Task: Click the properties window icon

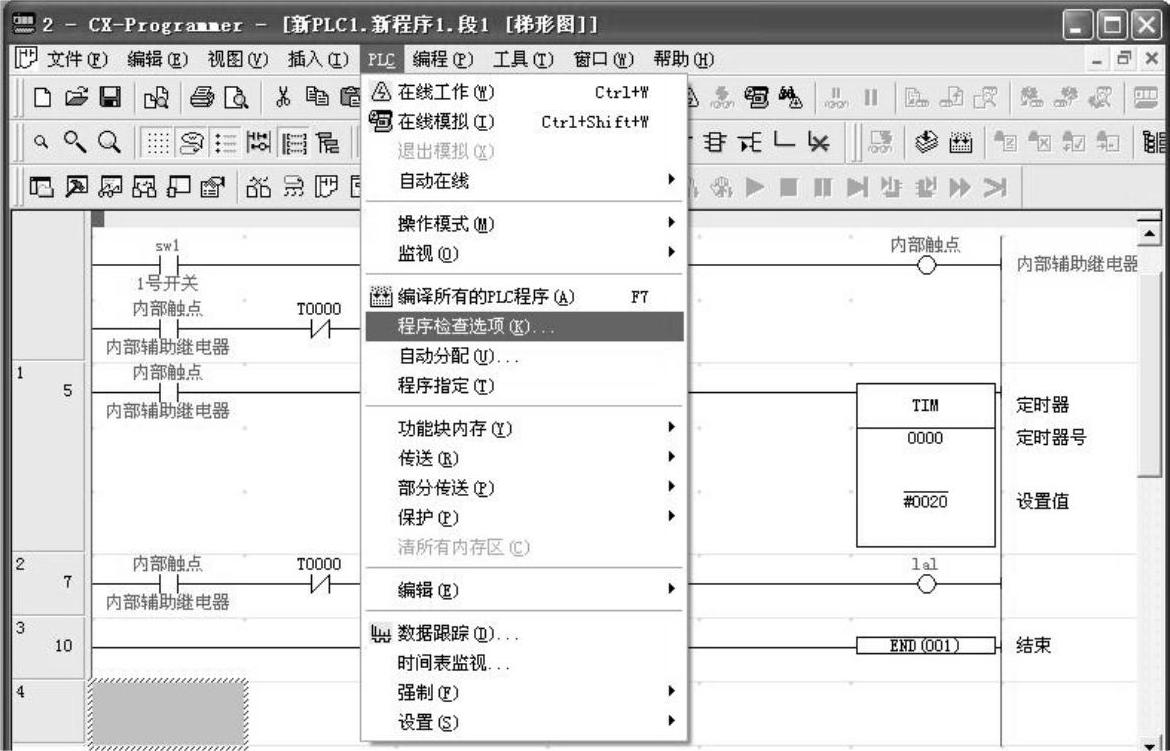Action: [x=213, y=187]
